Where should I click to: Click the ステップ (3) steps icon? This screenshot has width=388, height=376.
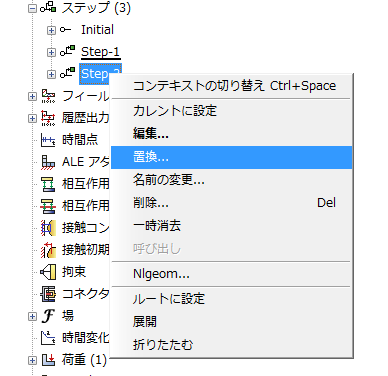pyautogui.click(x=48, y=8)
